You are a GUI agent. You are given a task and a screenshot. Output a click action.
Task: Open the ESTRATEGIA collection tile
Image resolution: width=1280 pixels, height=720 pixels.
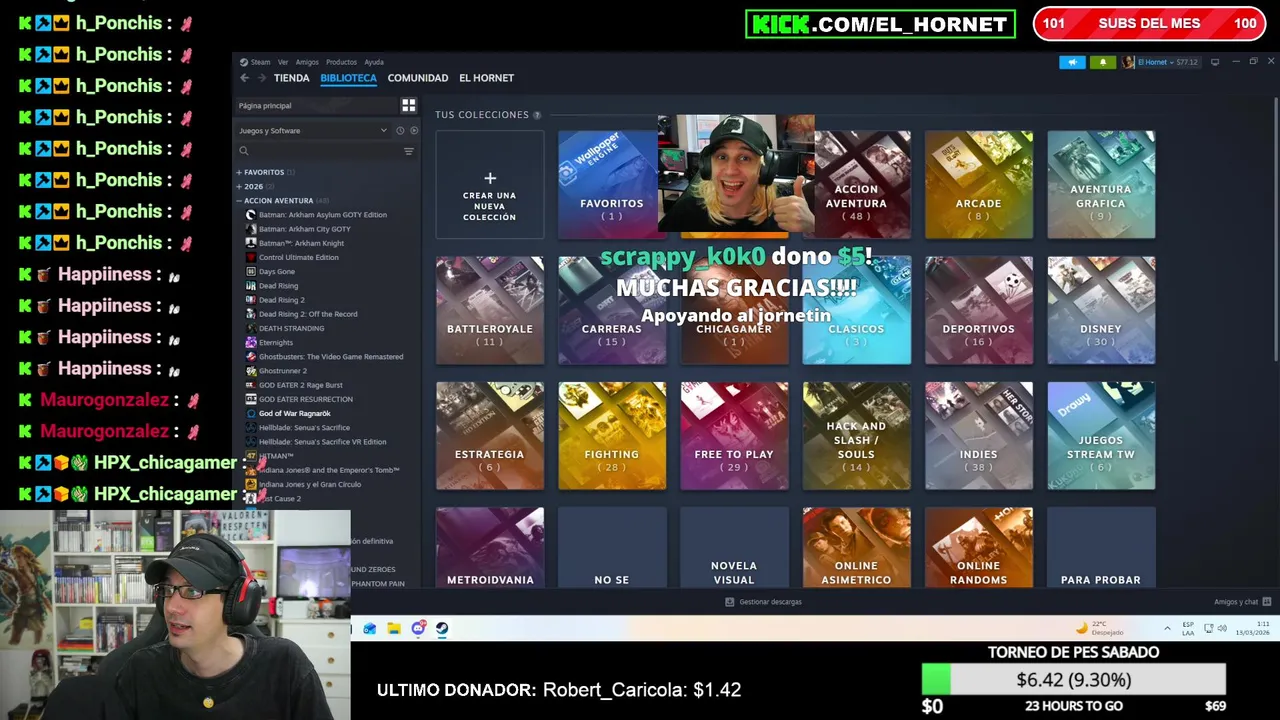(490, 436)
